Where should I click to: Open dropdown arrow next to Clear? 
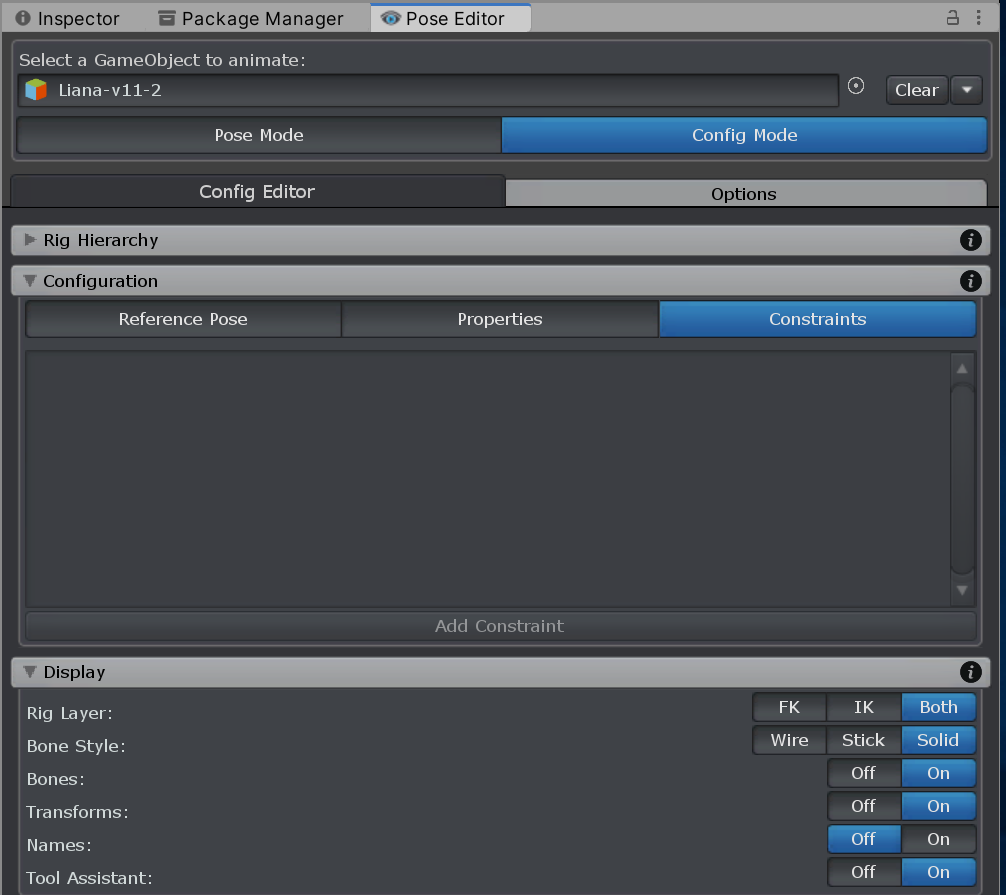(x=967, y=90)
